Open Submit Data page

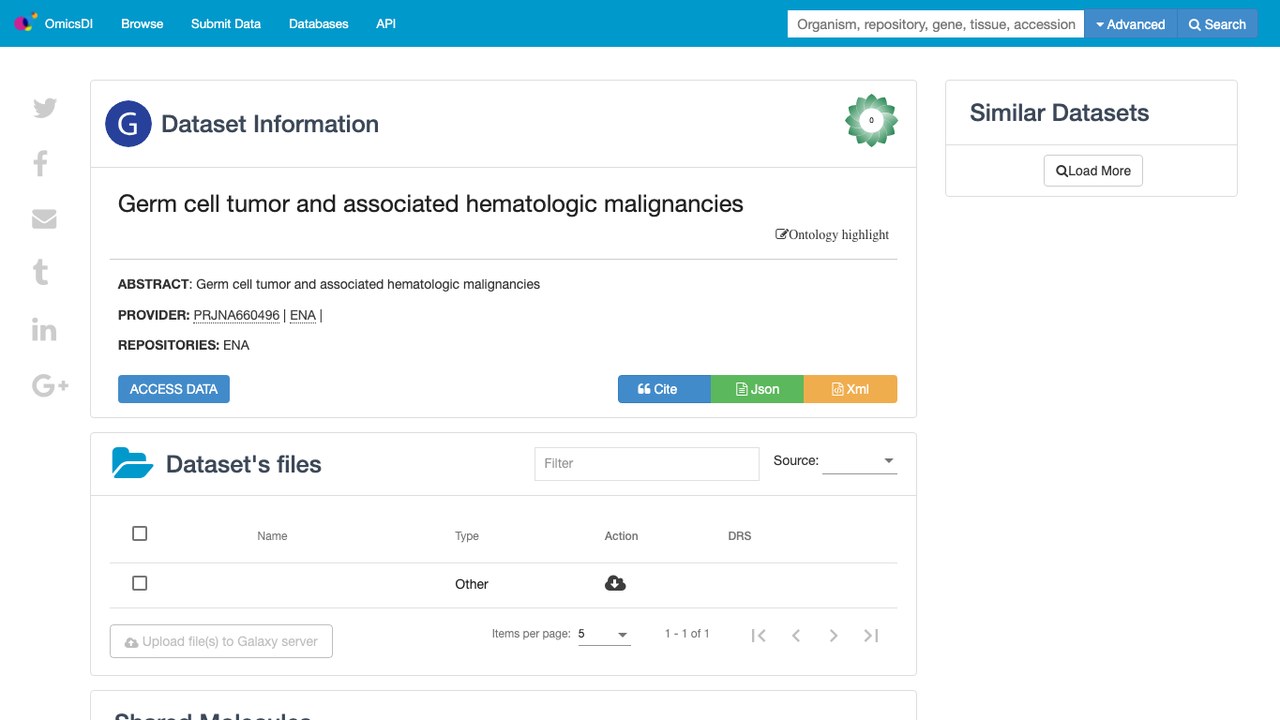click(226, 24)
